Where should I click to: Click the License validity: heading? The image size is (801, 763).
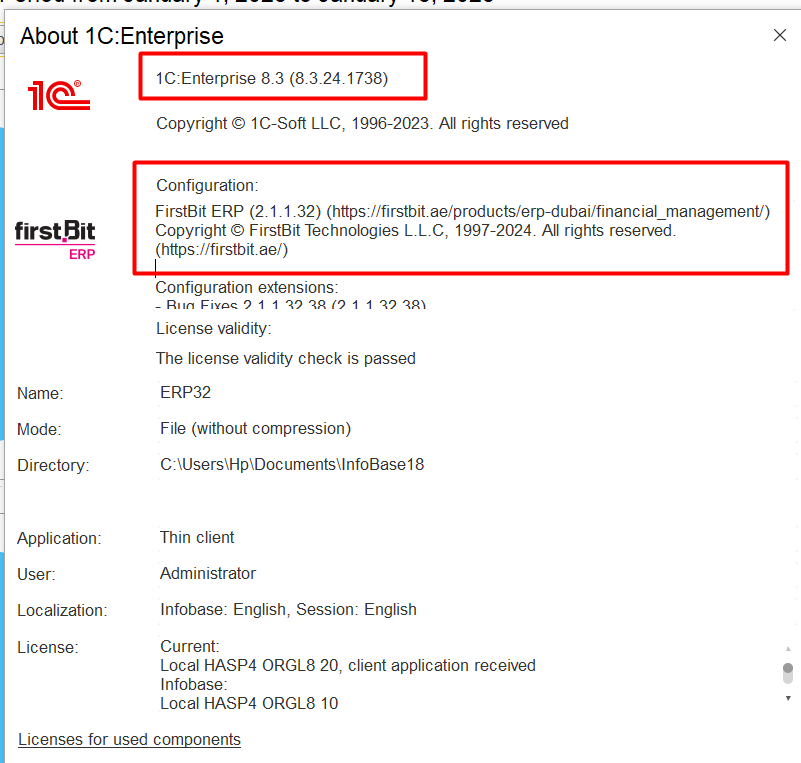click(x=214, y=328)
